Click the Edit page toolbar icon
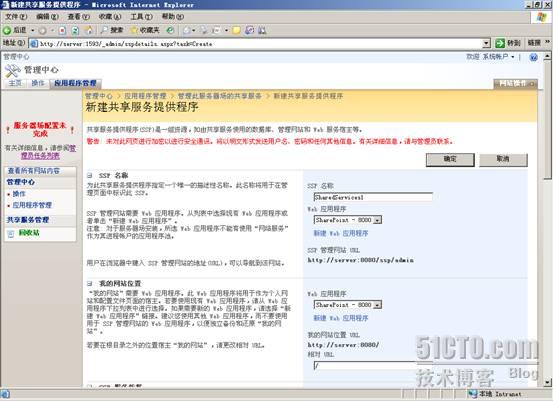The image size is (553, 401). click(217, 31)
